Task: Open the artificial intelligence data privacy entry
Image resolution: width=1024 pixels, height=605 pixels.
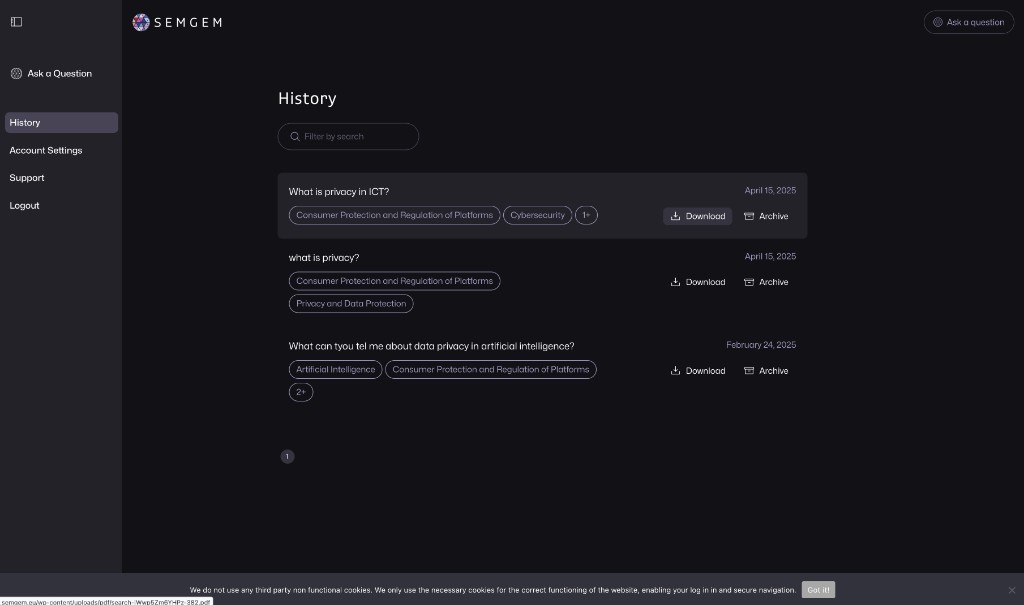Action: 432,346
